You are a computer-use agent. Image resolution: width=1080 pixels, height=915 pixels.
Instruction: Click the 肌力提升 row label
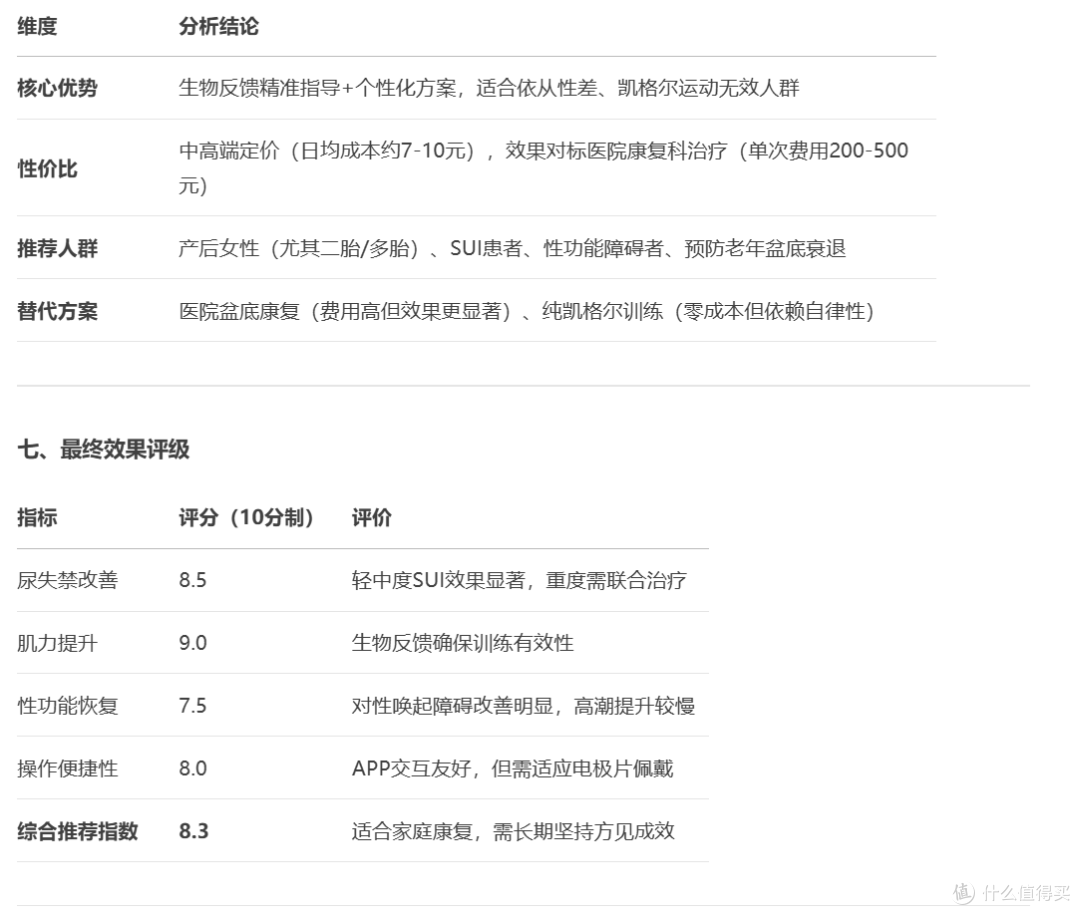click(57, 643)
